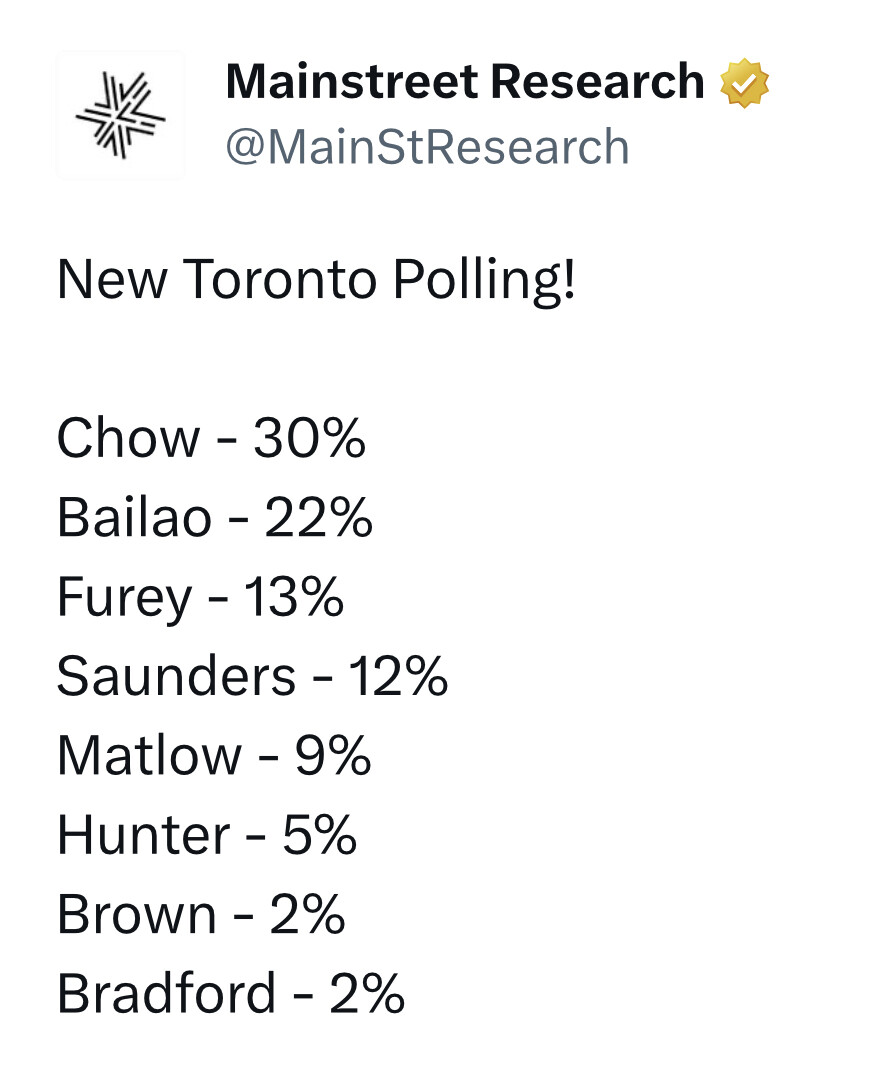The width and height of the screenshot is (880, 1071).
Task: Click the Mainstreet Research profile avatar
Action: 120,114
